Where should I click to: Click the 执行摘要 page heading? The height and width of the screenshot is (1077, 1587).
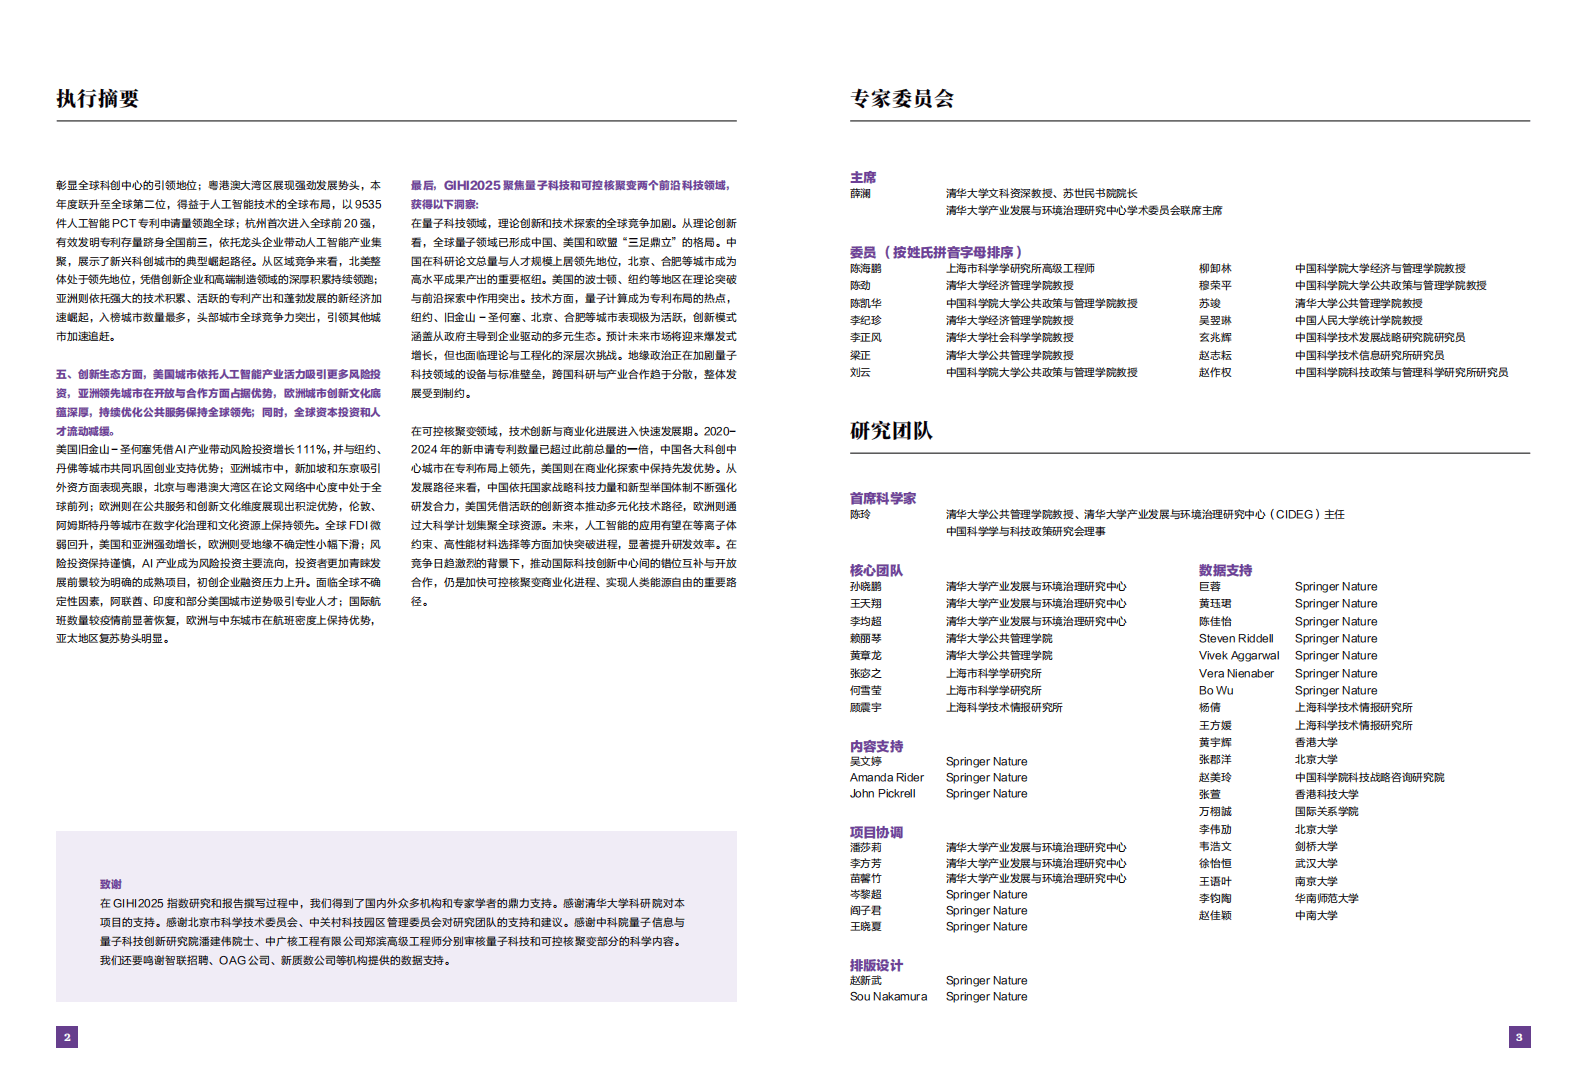97,98
